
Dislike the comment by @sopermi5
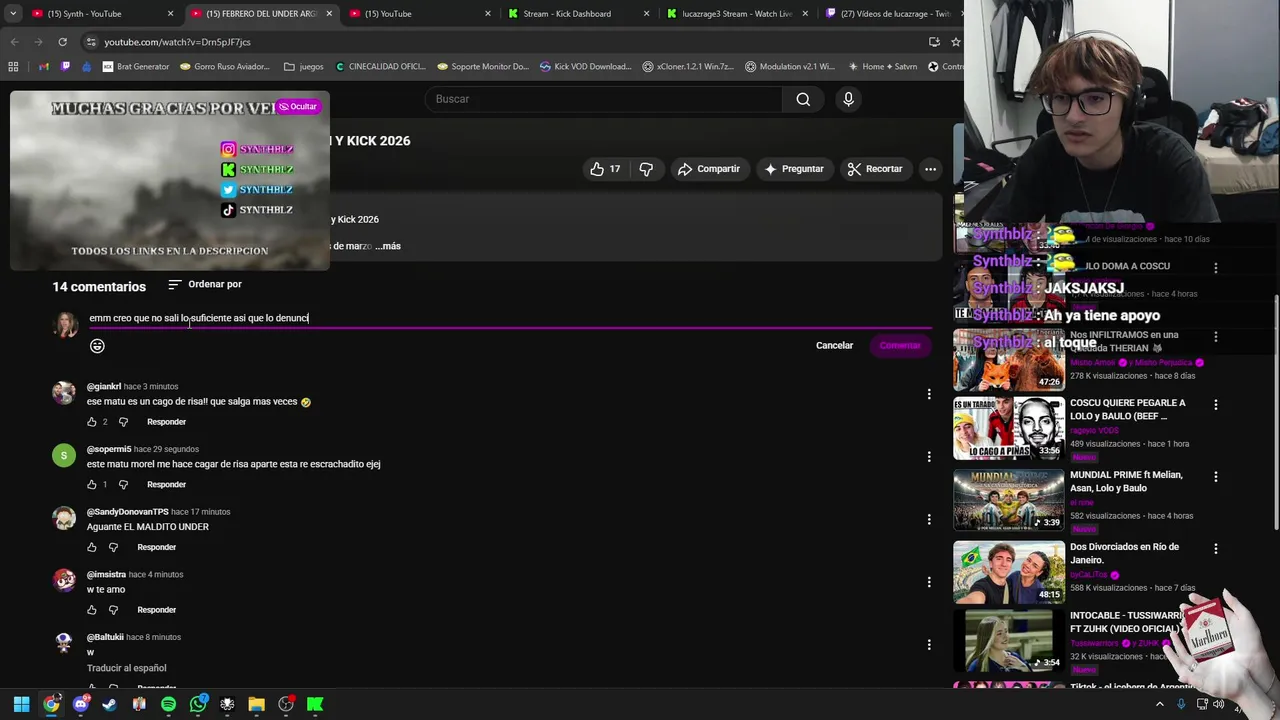123,485
